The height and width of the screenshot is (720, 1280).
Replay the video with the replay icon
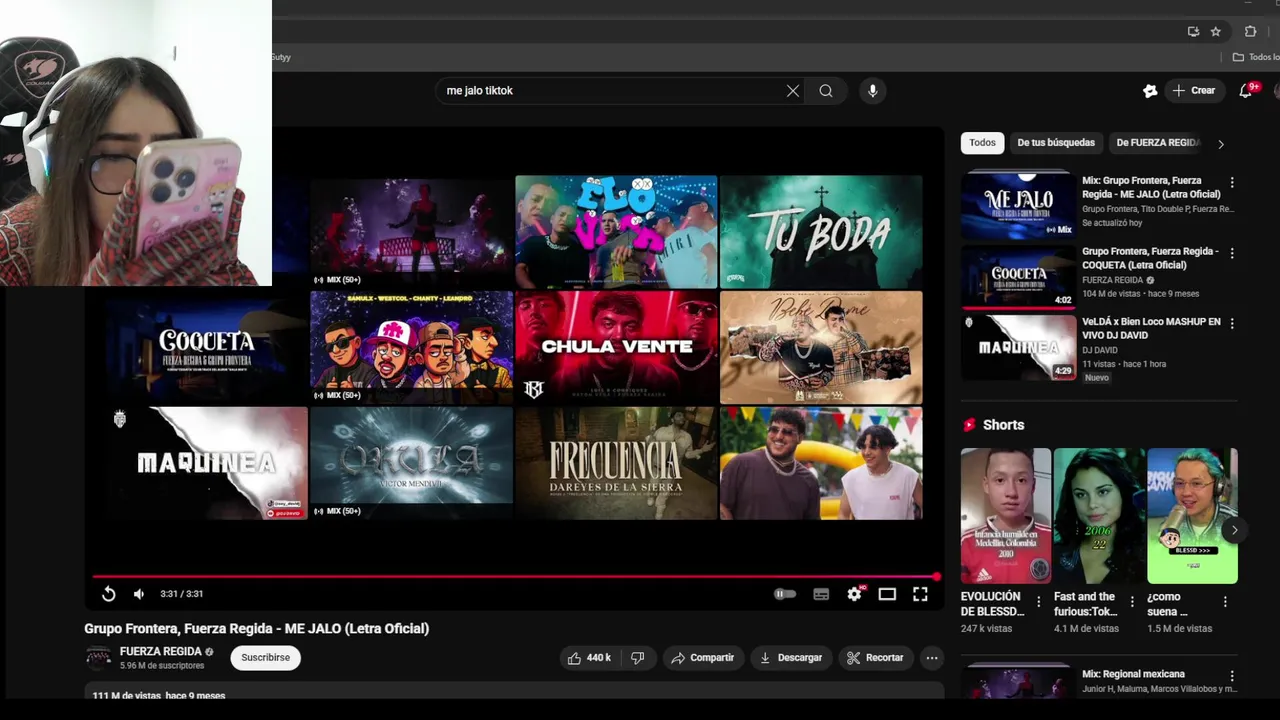coord(109,594)
